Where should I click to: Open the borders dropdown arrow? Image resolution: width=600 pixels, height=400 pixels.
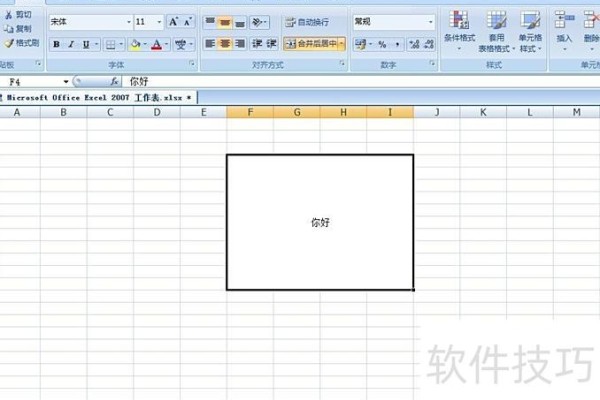[121, 44]
